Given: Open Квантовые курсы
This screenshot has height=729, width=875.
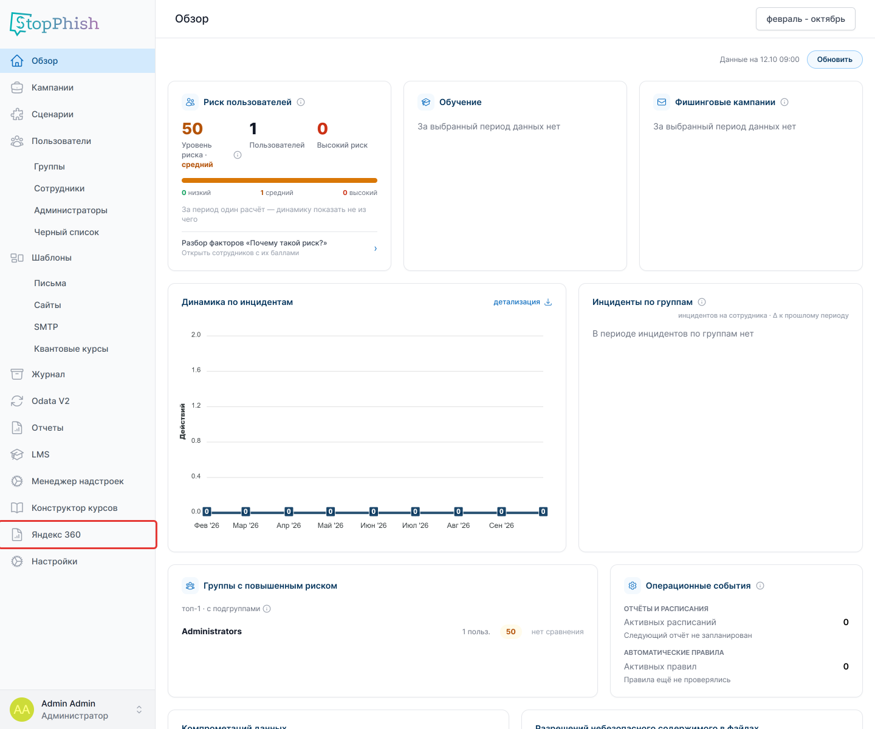Looking at the screenshot, I should [x=71, y=349].
